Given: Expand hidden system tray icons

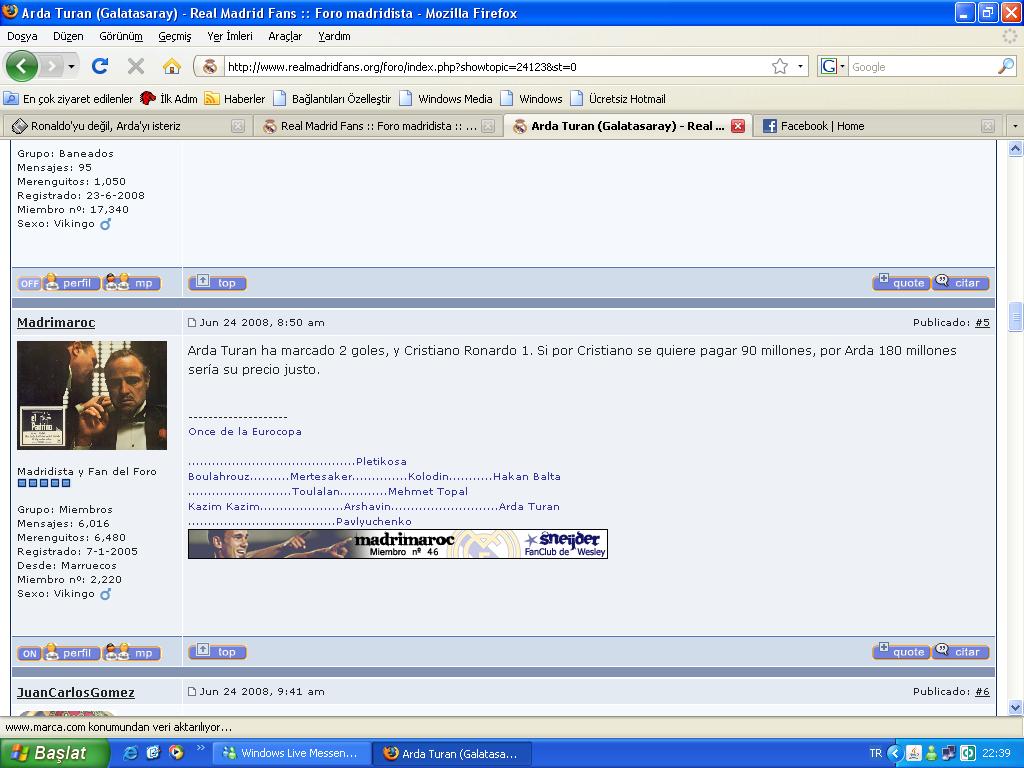Looking at the screenshot, I should (x=895, y=754).
